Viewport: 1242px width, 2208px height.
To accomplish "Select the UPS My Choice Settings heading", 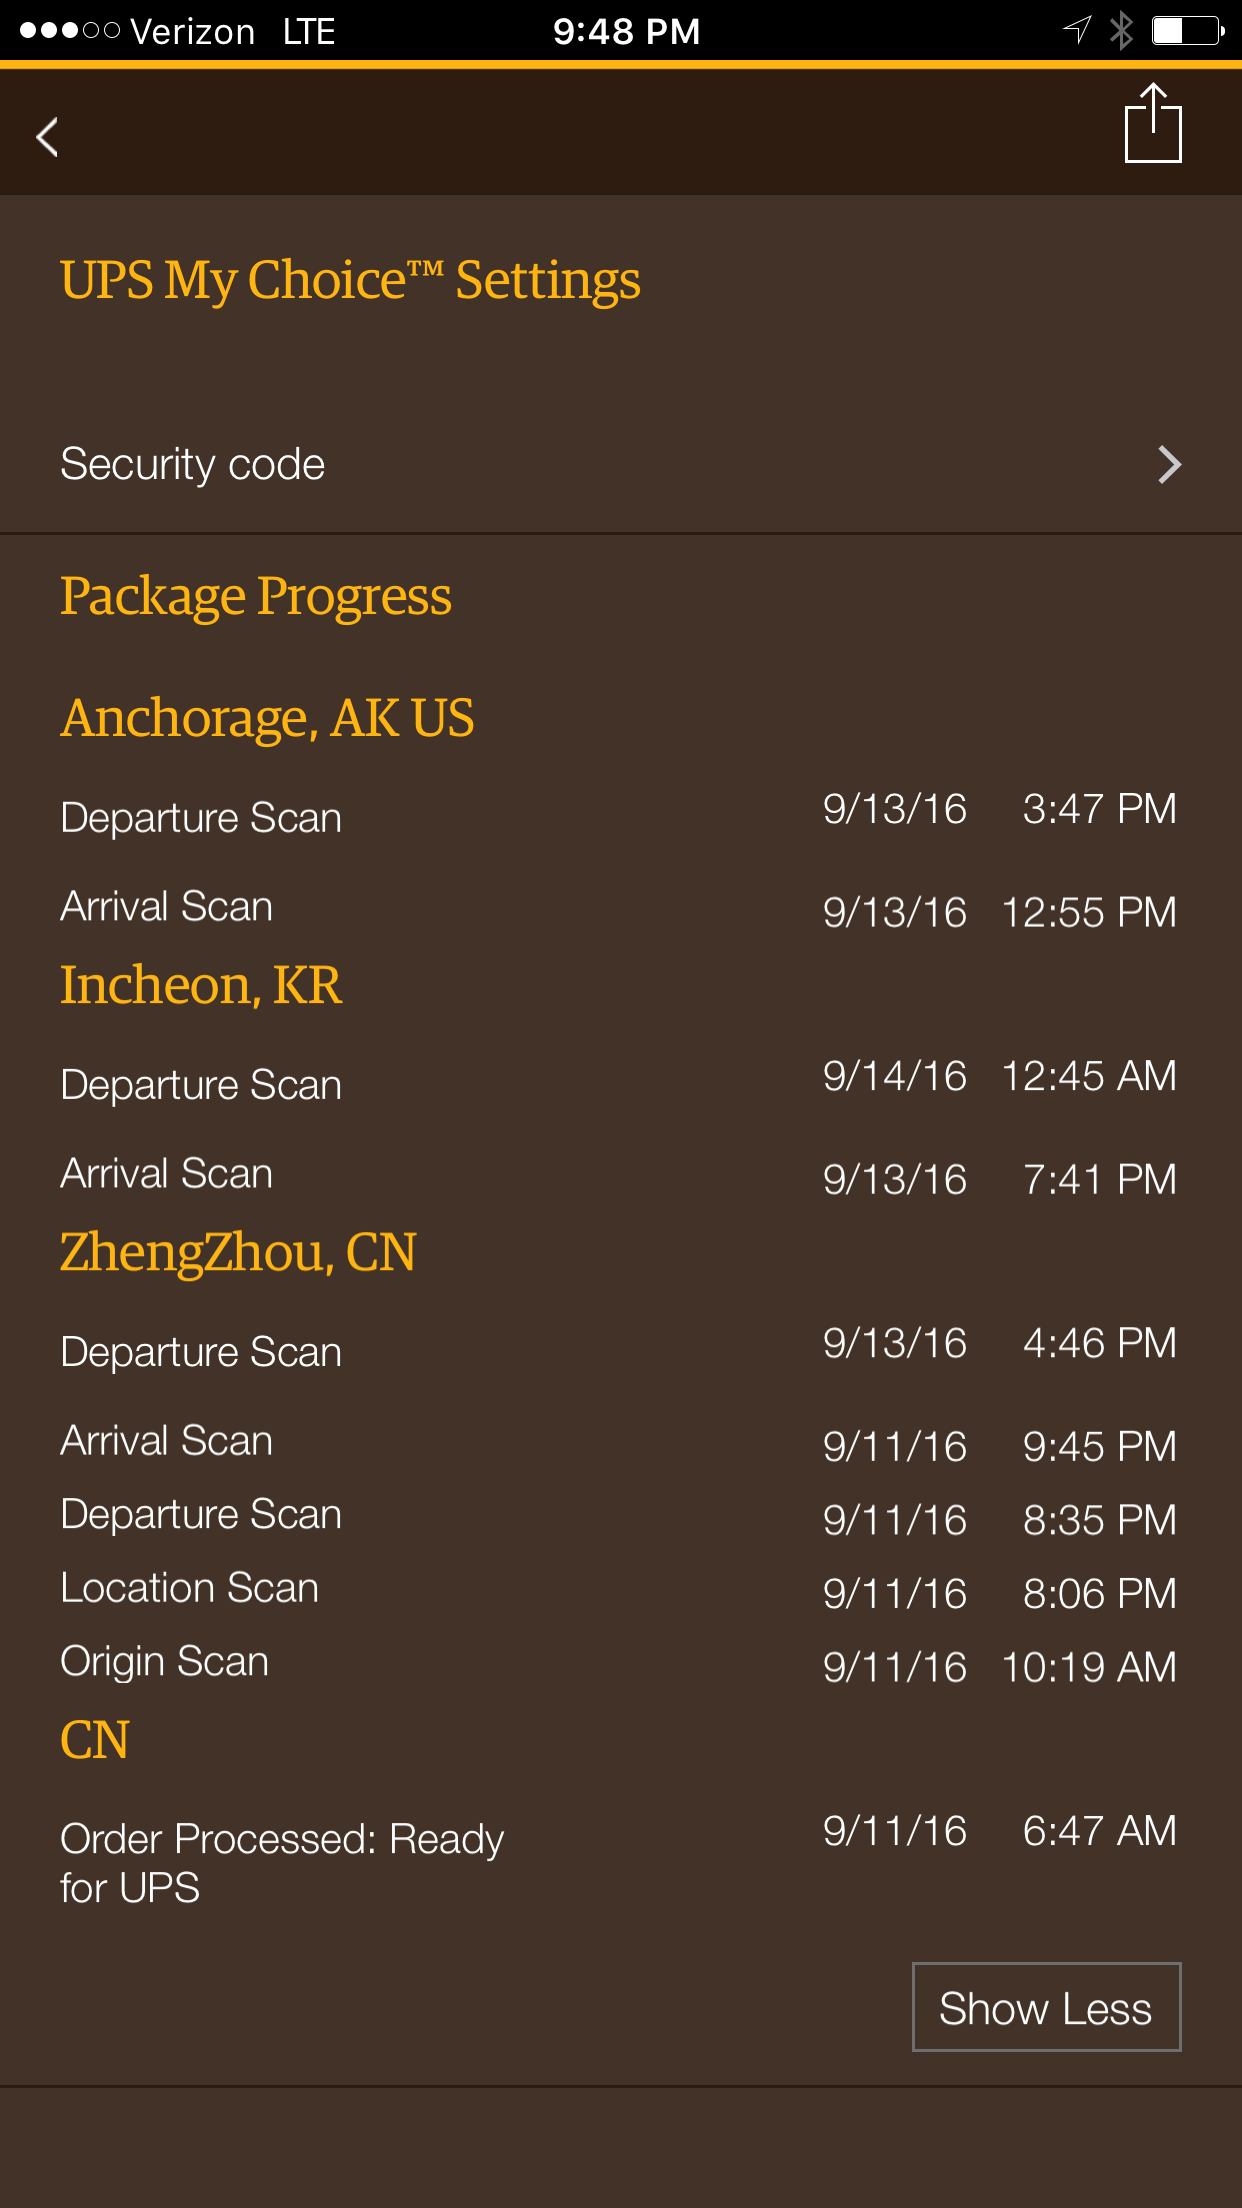I will [350, 280].
